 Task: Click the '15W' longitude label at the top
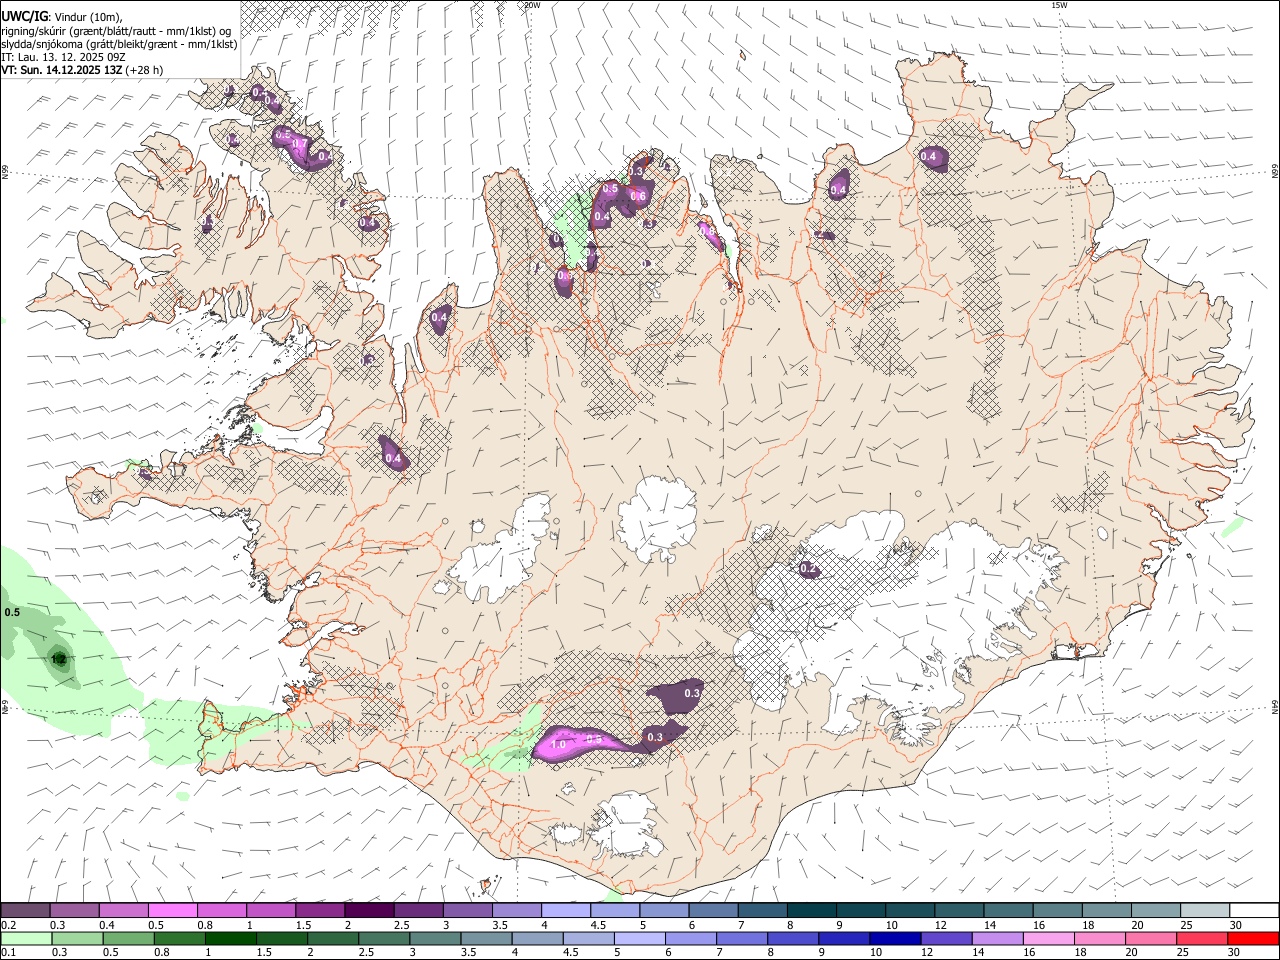1059,5
